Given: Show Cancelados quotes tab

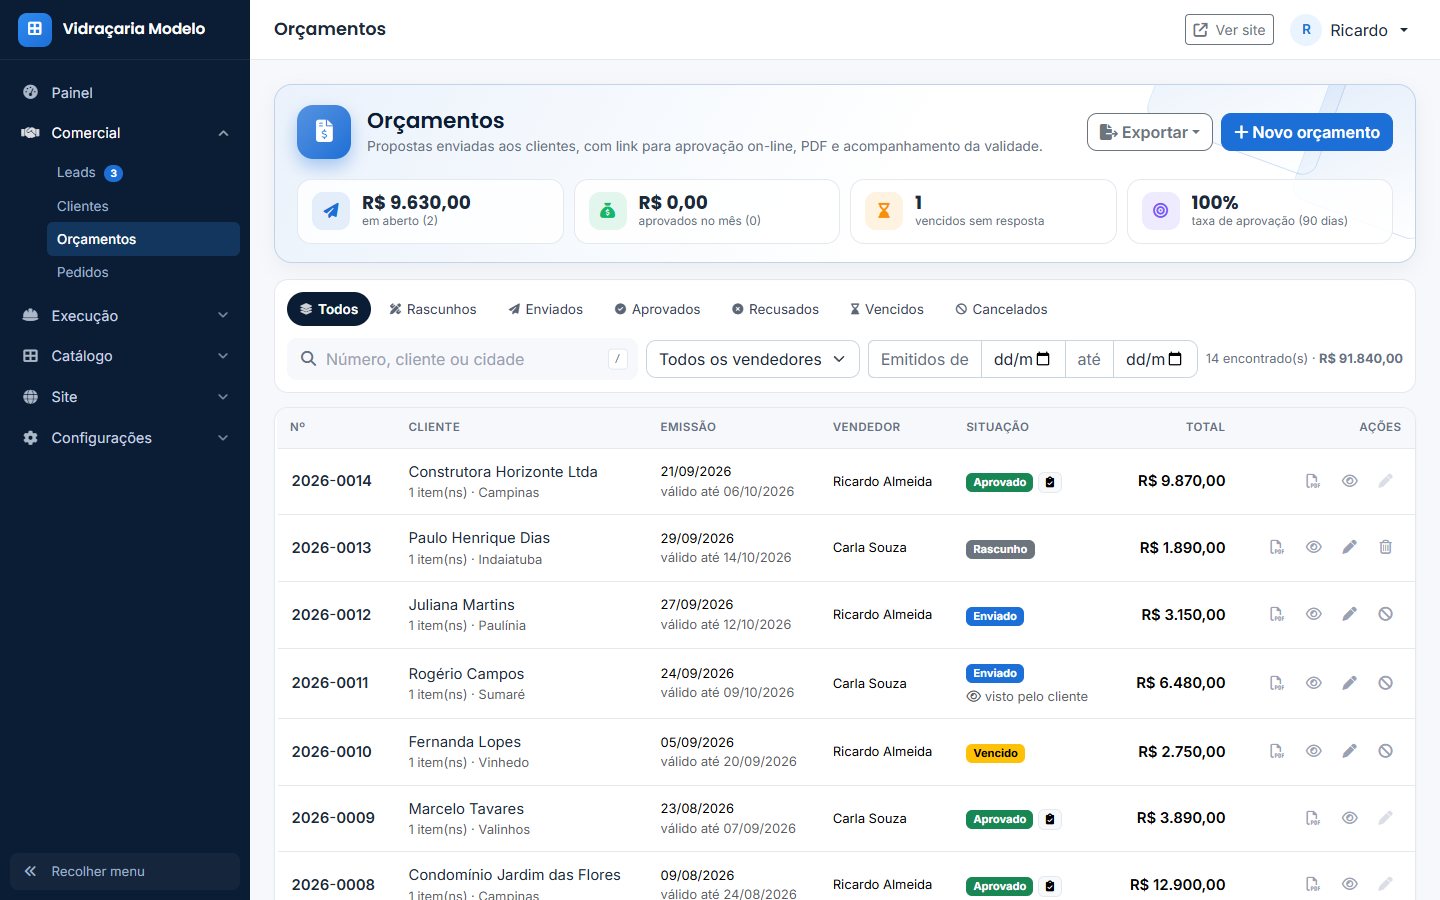Looking at the screenshot, I should [x=1001, y=309].
